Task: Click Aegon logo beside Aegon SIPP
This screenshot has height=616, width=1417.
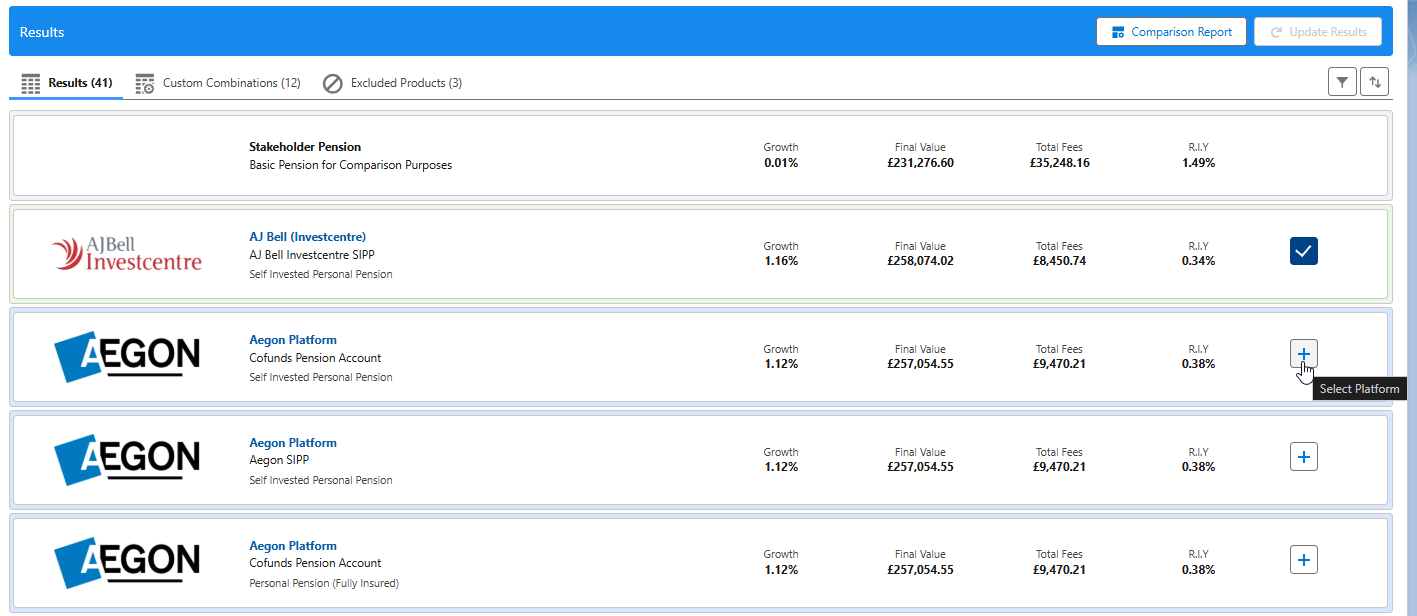Action: (126, 459)
